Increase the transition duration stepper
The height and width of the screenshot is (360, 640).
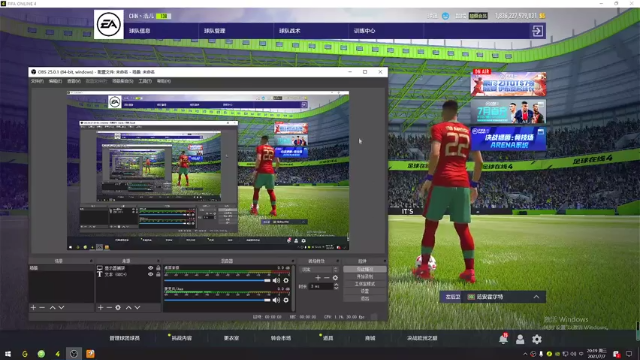pos(336,285)
